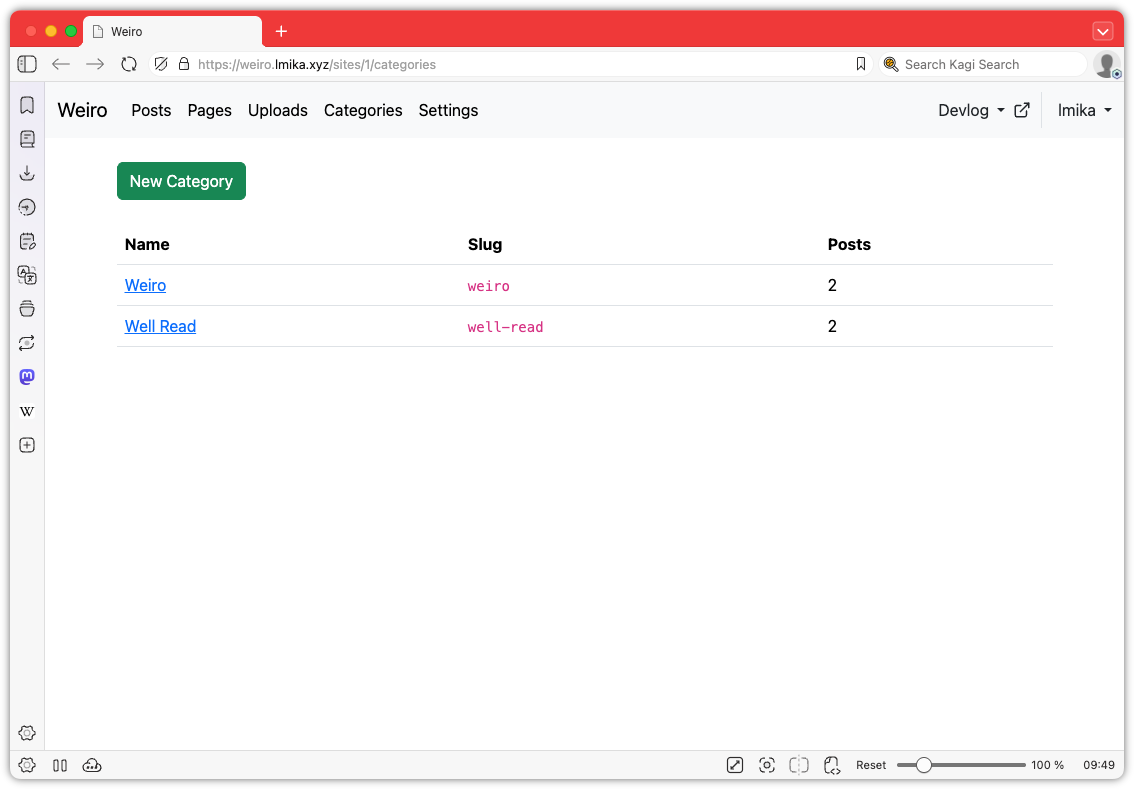Open the Uploads section
1134x789 pixels.
(277, 111)
